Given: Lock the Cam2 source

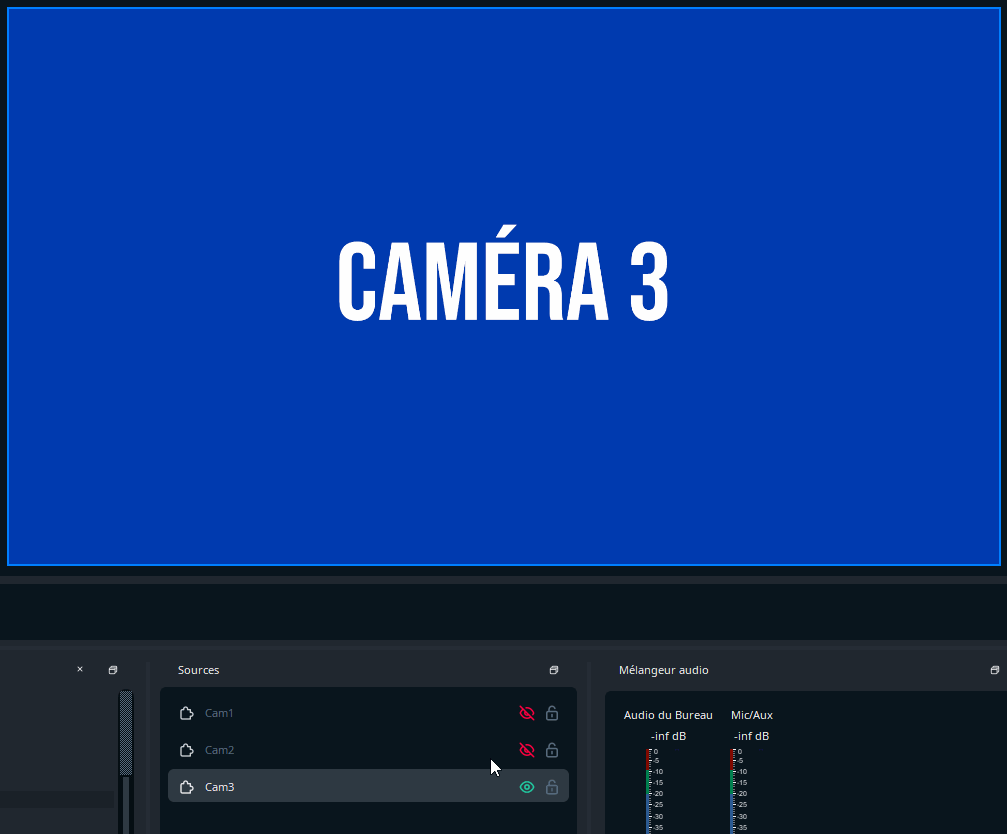Looking at the screenshot, I should (551, 750).
